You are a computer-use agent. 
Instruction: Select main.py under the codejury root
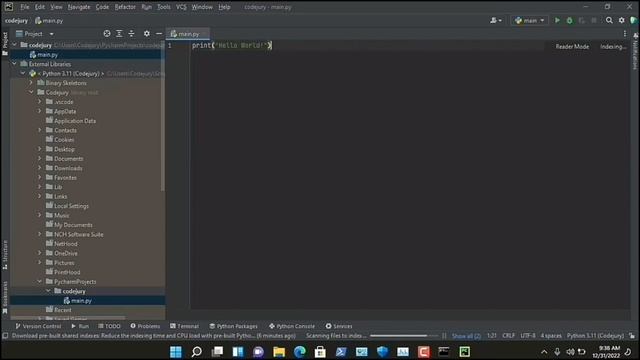[47, 54]
